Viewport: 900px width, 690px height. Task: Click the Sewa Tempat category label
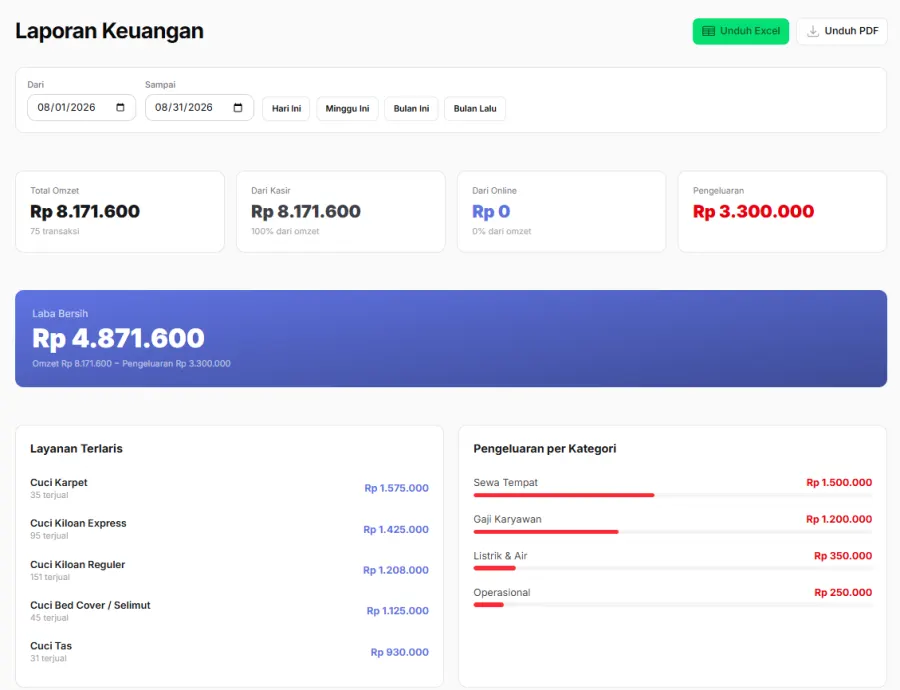(x=506, y=482)
